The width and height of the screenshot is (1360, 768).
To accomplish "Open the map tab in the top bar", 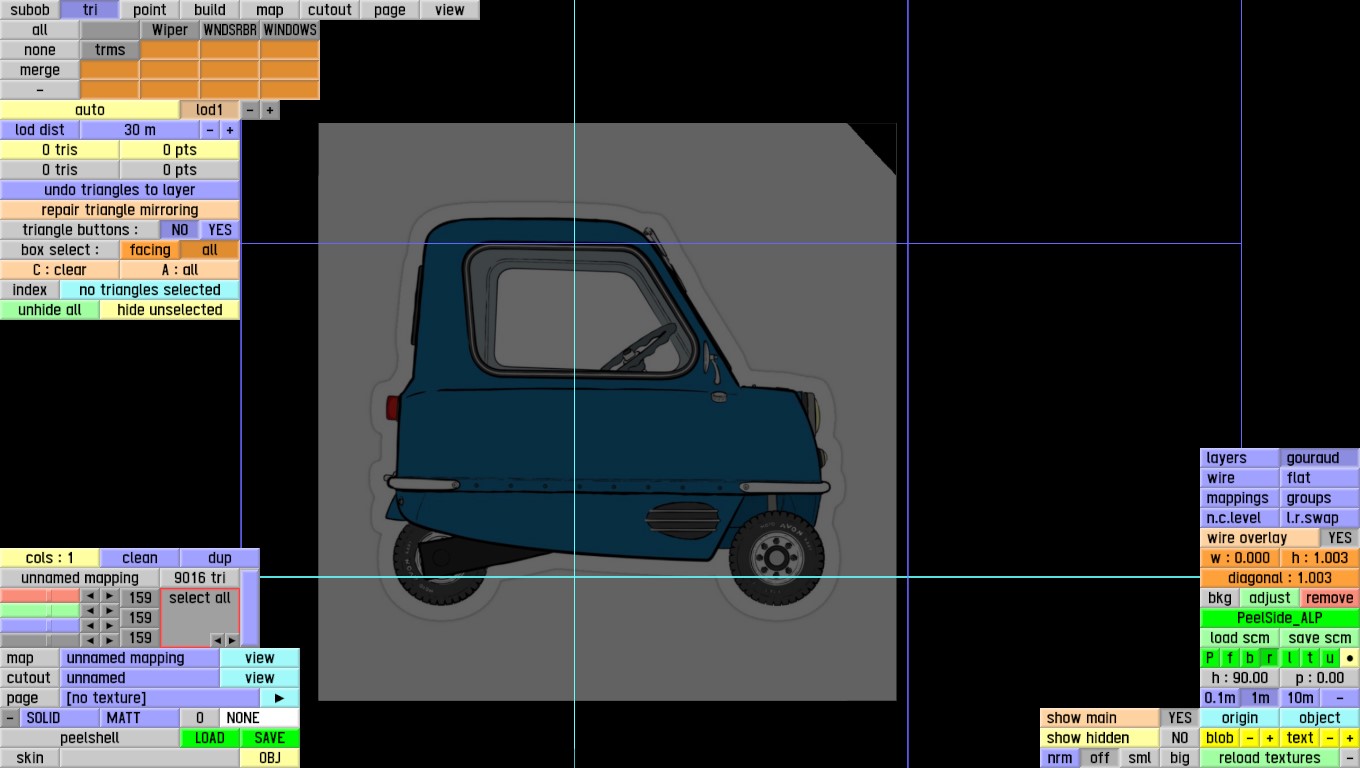I will pyautogui.click(x=270, y=10).
